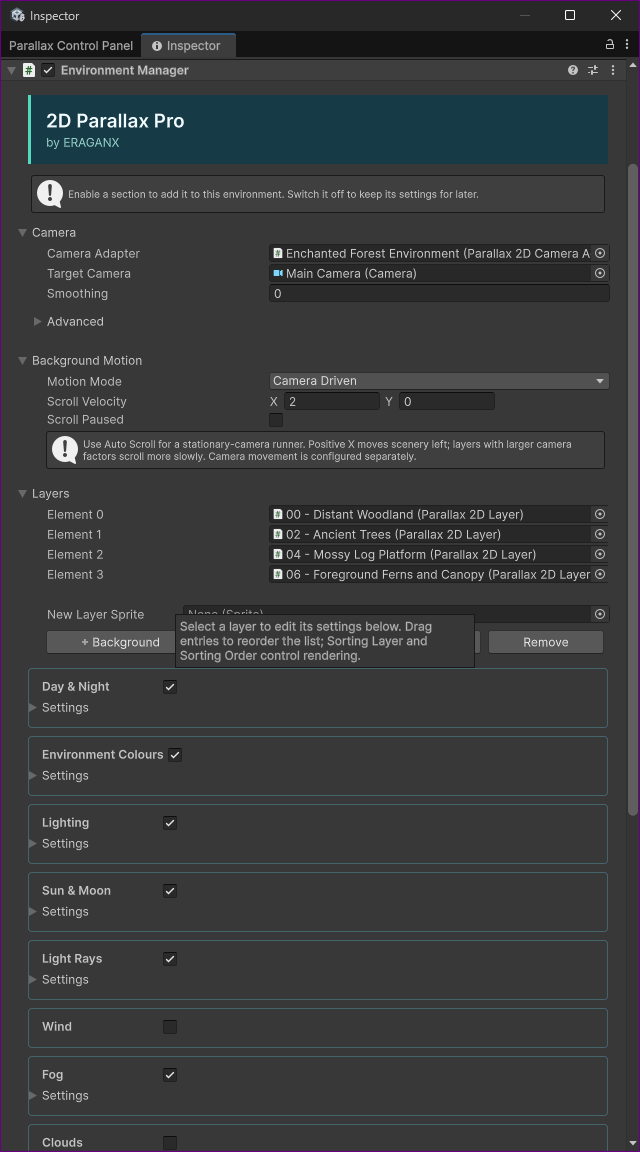Open object picker for Element 3 layer
640x1152 pixels.
pos(600,575)
